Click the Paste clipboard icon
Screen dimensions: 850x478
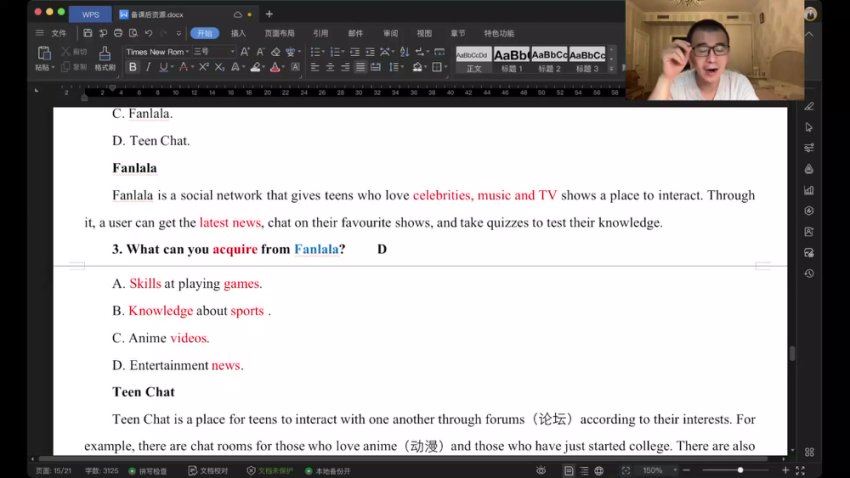(x=44, y=53)
